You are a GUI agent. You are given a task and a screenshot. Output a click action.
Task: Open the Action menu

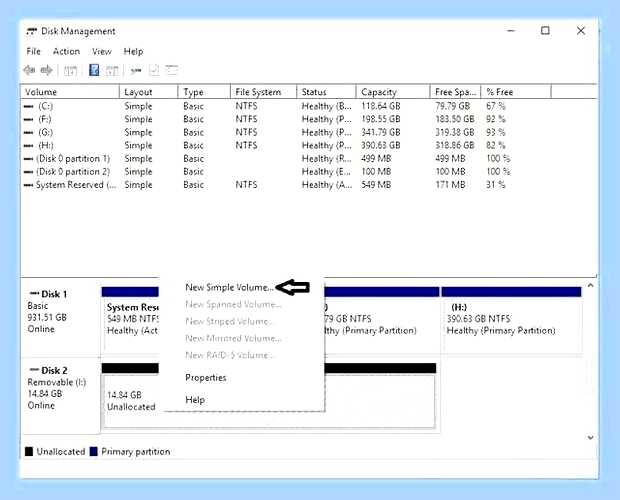tap(66, 51)
